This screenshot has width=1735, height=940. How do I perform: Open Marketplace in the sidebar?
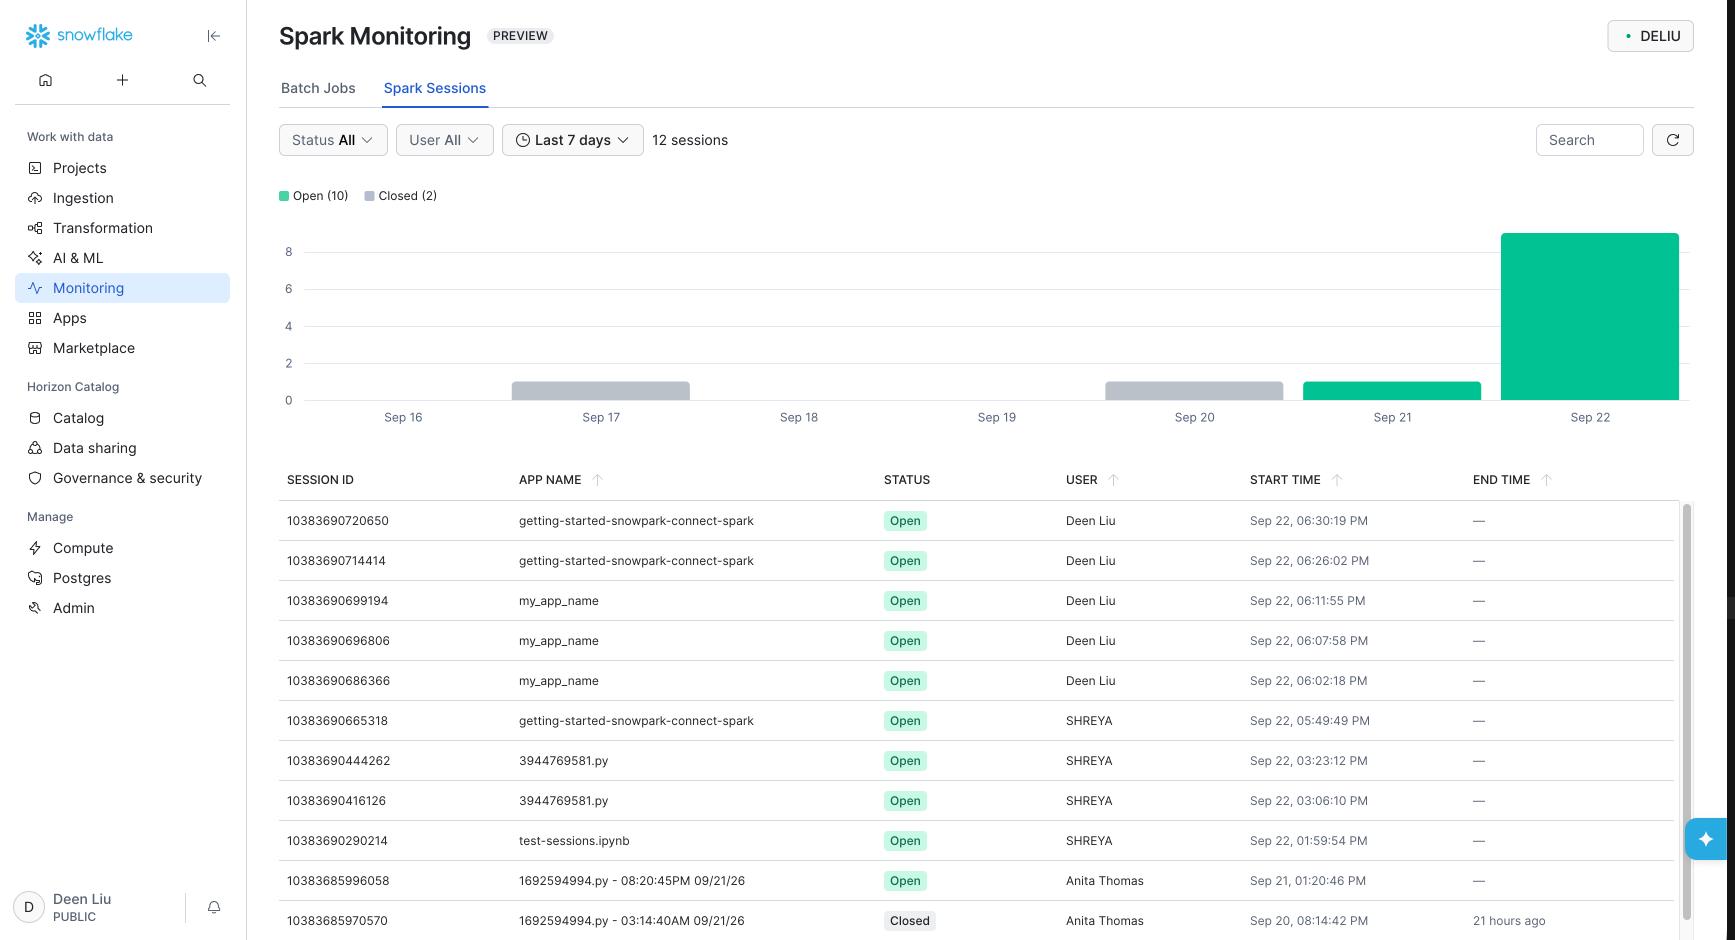122,348
